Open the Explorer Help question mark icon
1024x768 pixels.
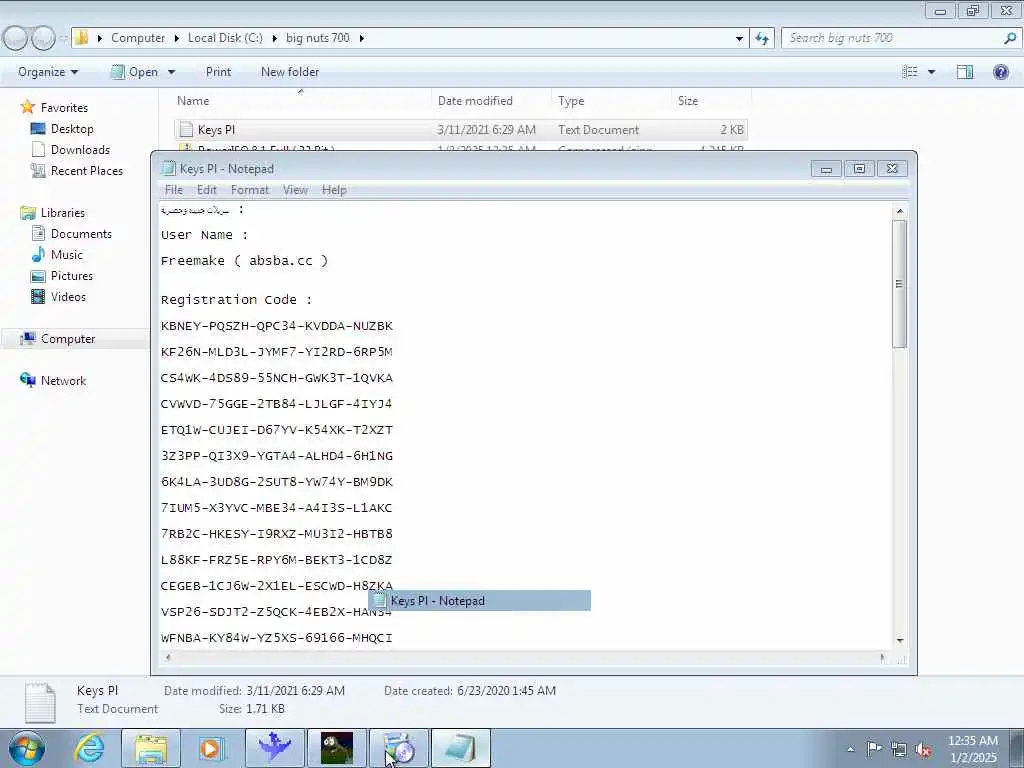click(1000, 72)
